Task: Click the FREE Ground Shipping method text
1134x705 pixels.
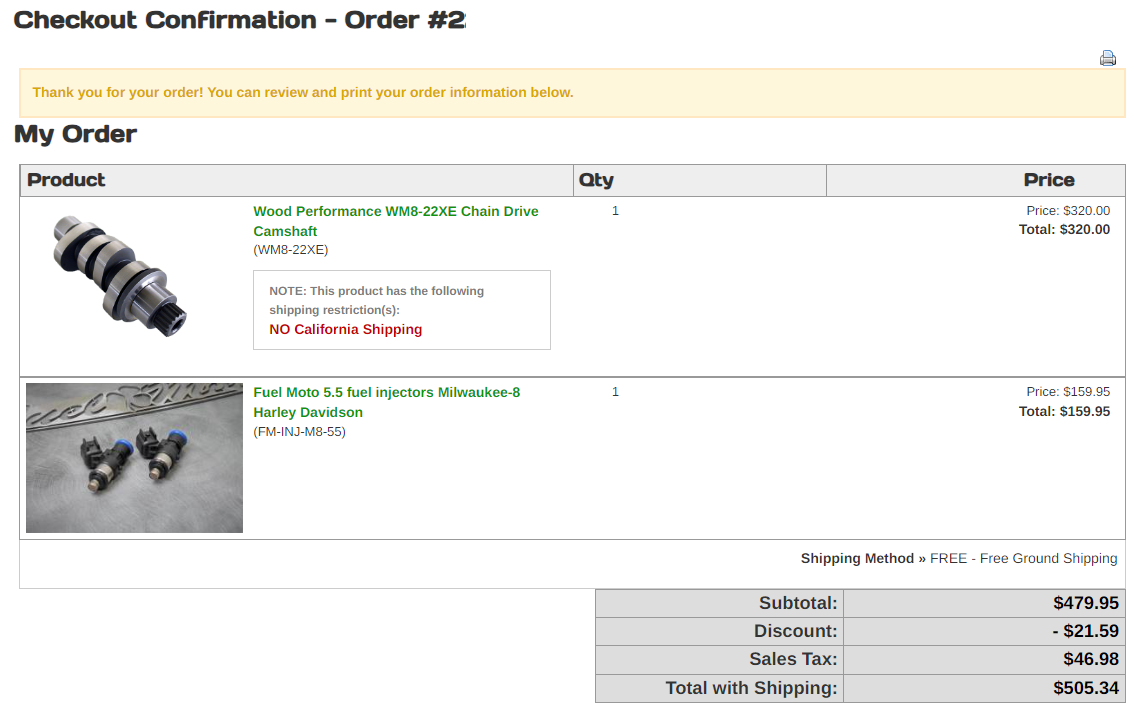Action: (x=1023, y=559)
